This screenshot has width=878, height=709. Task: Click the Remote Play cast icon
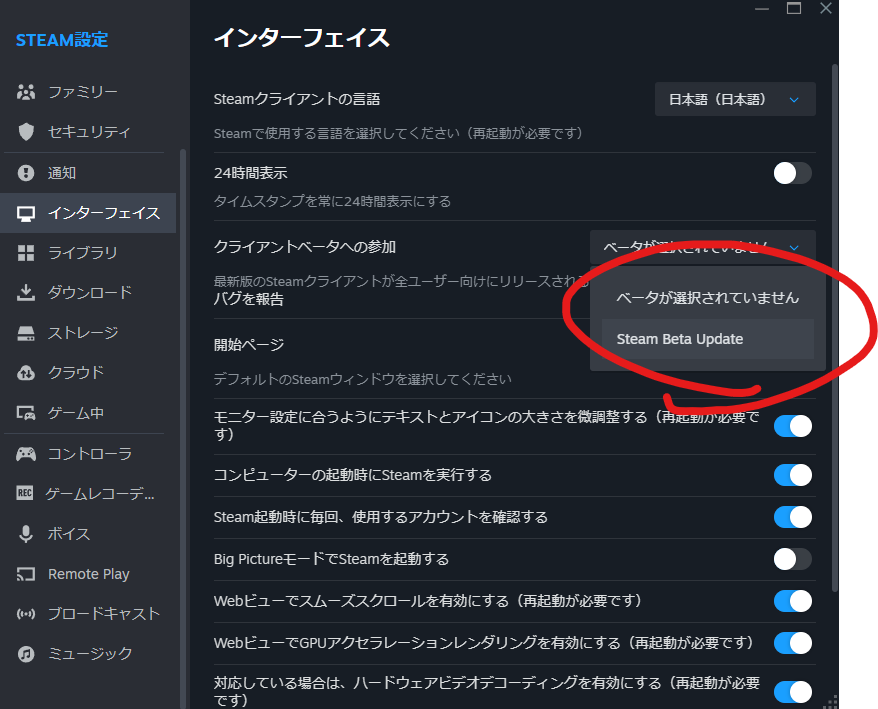point(26,574)
